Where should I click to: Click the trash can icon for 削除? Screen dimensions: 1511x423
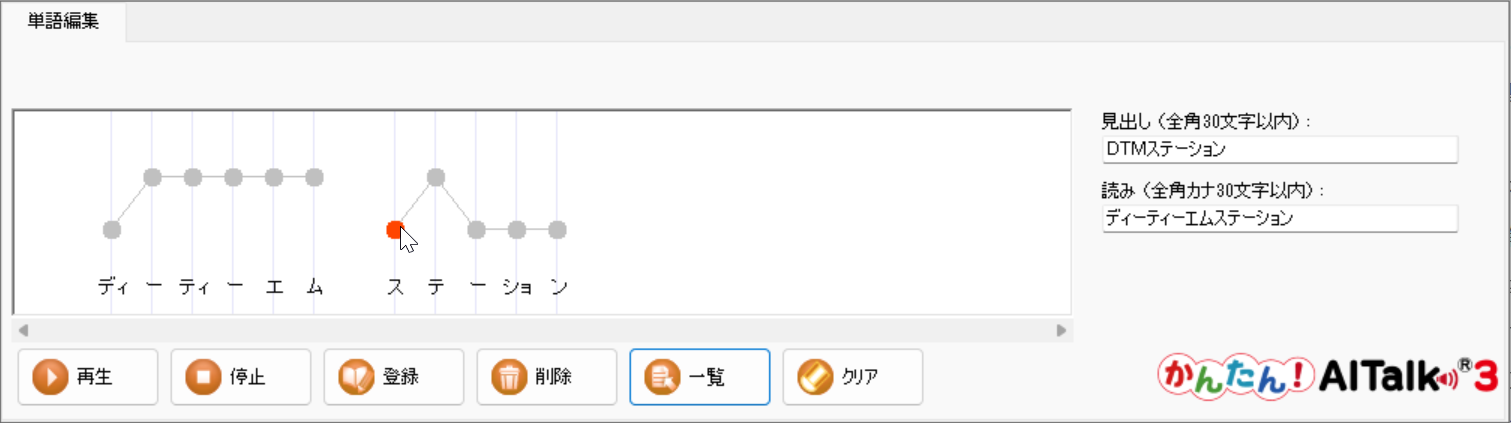pyautogui.click(x=508, y=377)
